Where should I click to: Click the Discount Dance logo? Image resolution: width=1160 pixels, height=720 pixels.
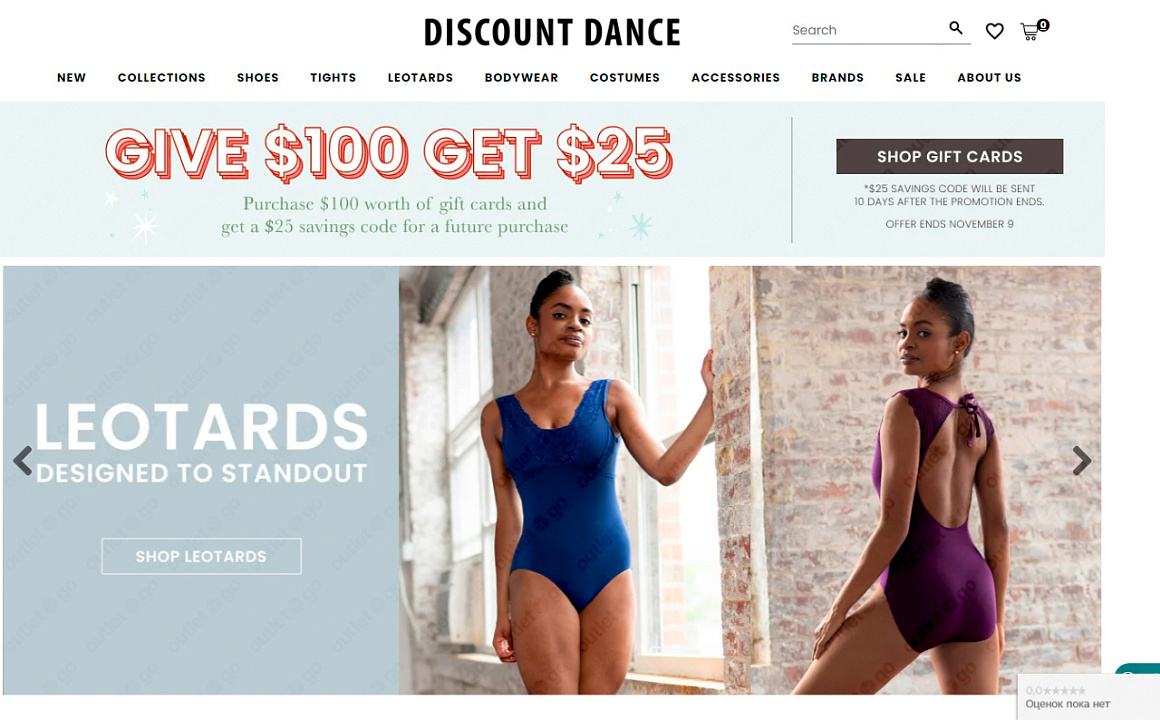click(x=552, y=33)
